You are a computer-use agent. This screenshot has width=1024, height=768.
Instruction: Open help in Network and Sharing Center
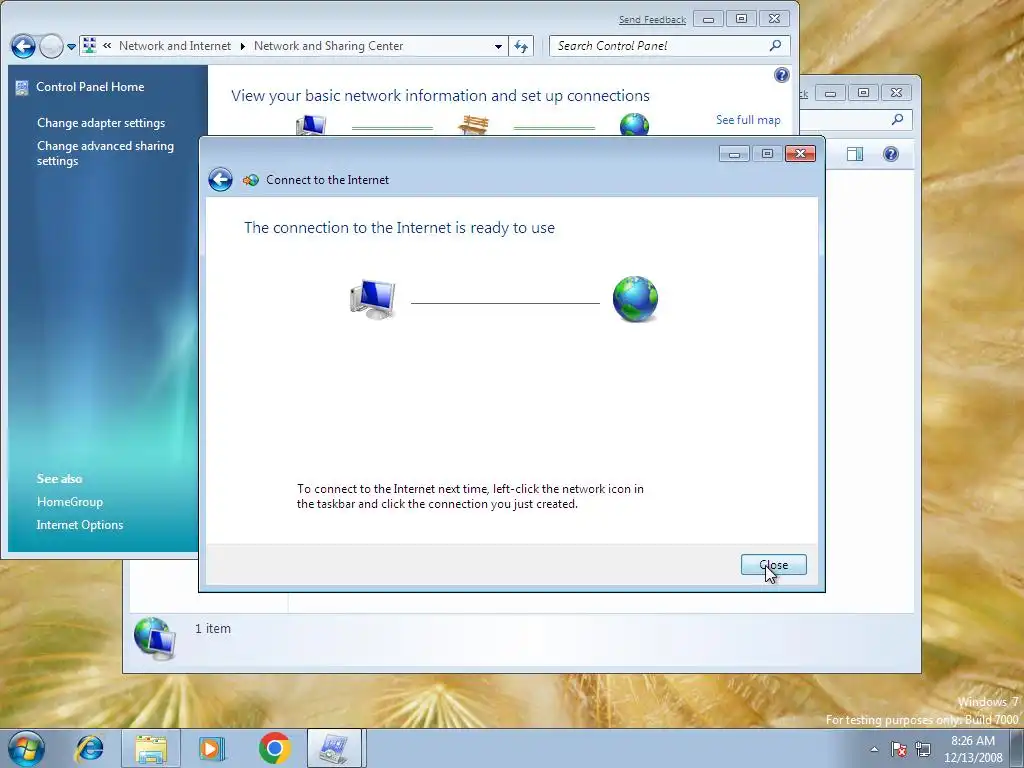click(782, 75)
